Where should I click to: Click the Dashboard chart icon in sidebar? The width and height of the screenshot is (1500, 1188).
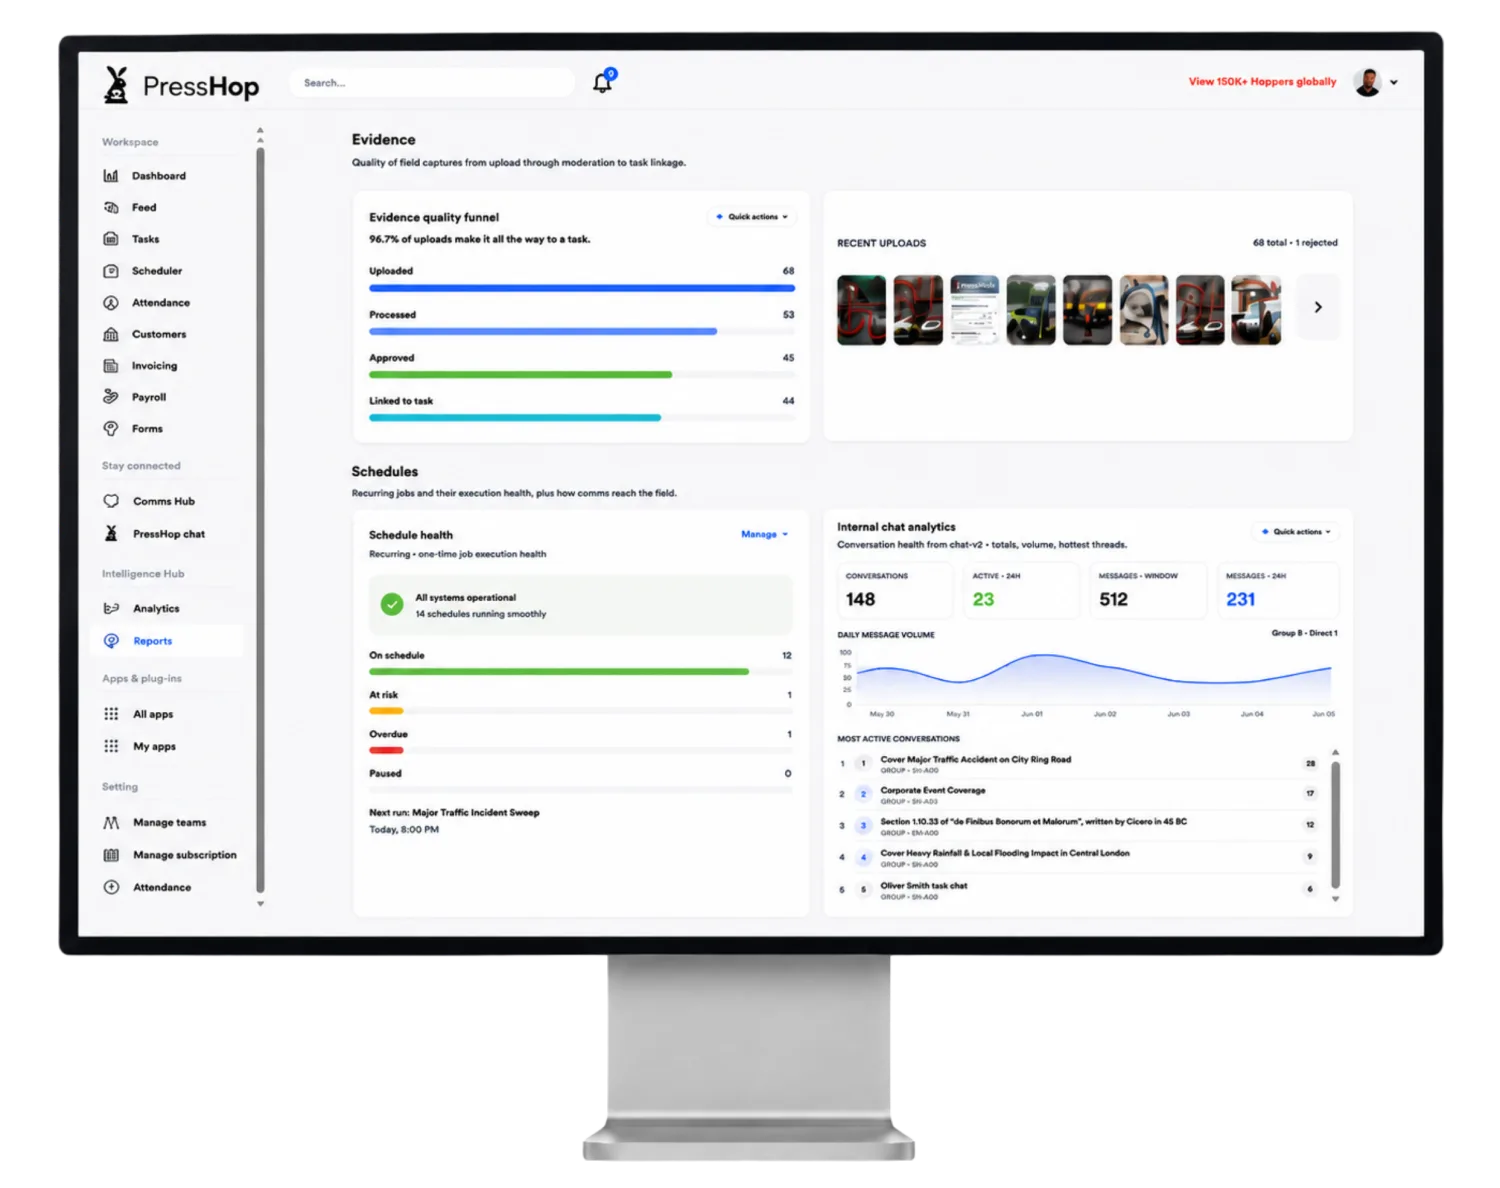111,176
